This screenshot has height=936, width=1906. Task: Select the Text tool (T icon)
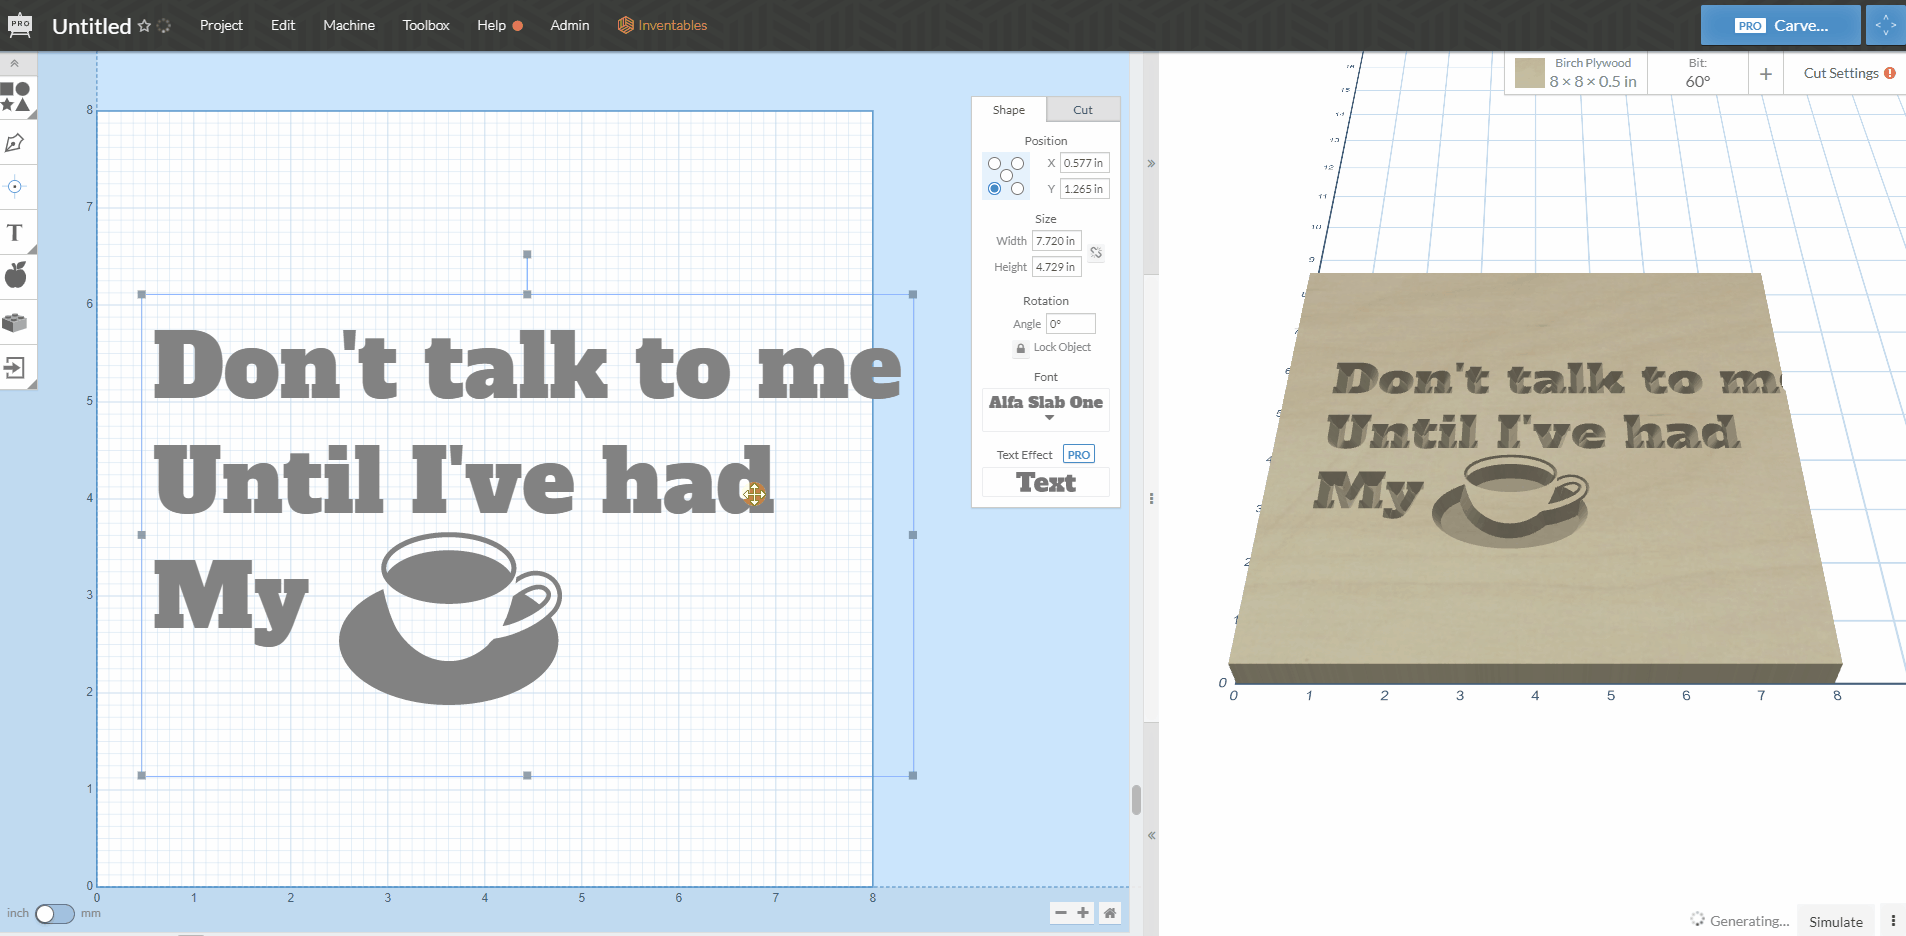click(x=15, y=233)
